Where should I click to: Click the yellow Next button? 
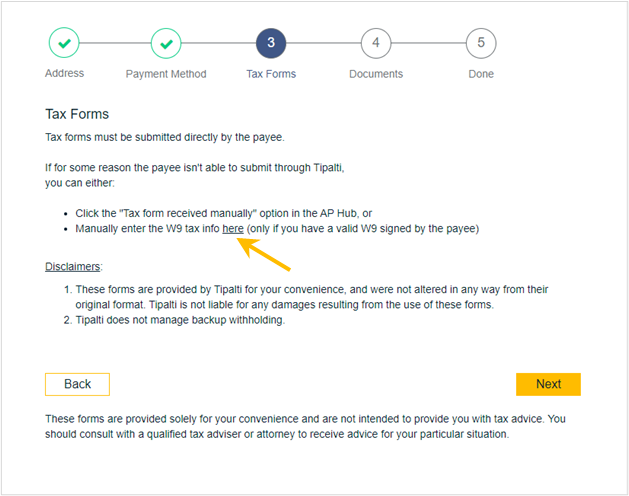point(548,384)
